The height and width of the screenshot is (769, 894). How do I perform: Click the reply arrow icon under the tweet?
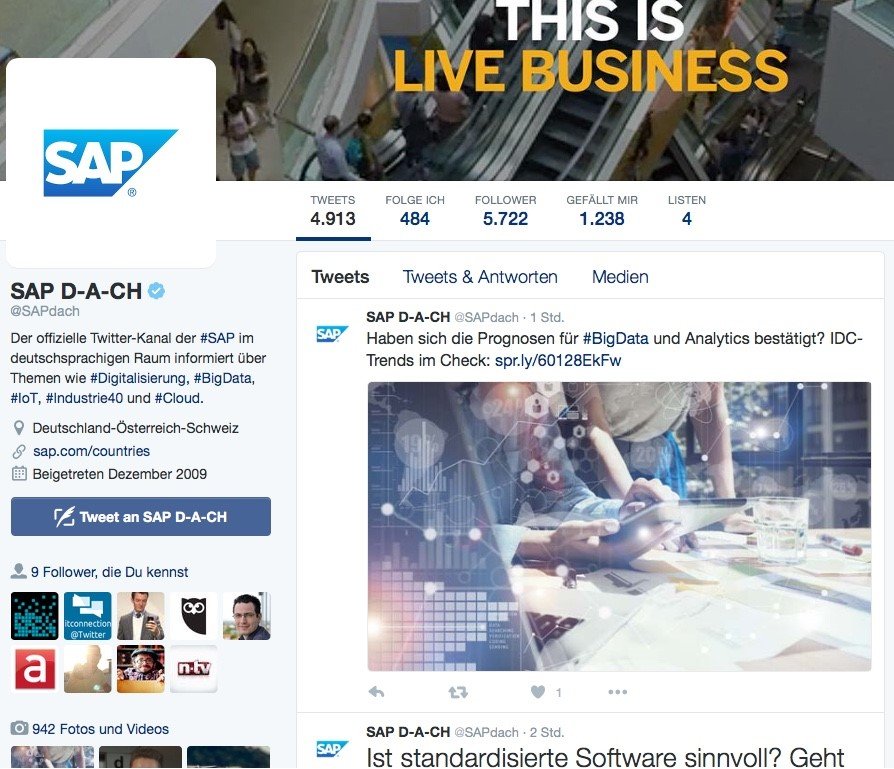tap(376, 692)
